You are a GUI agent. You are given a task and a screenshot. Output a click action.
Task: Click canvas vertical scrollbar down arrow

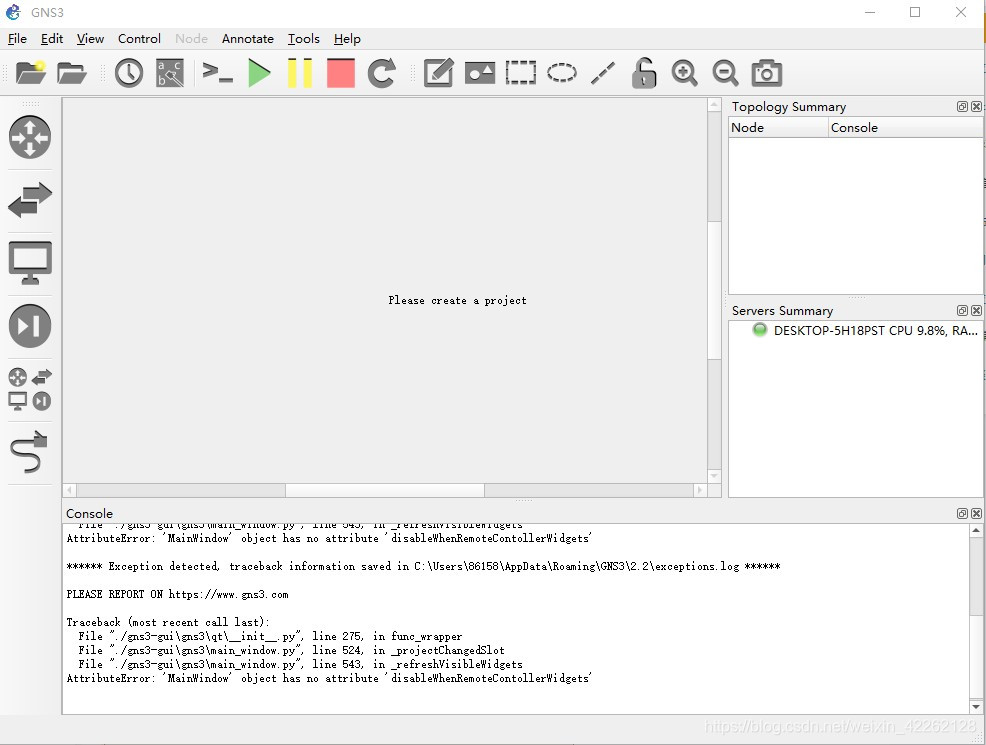point(714,476)
